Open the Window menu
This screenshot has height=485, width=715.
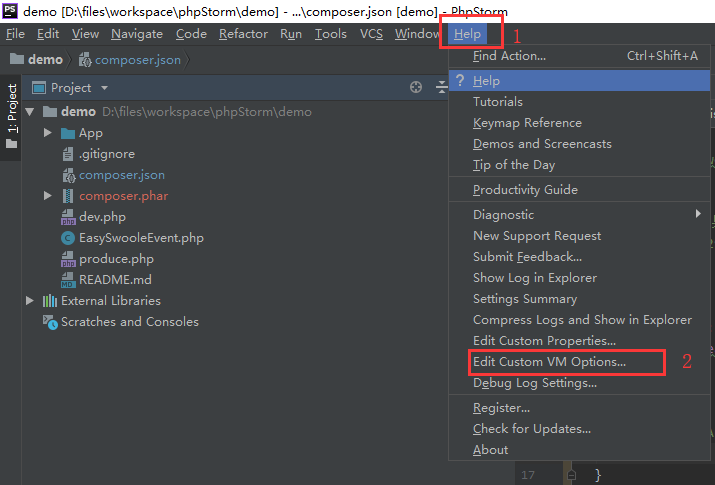coord(417,34)
